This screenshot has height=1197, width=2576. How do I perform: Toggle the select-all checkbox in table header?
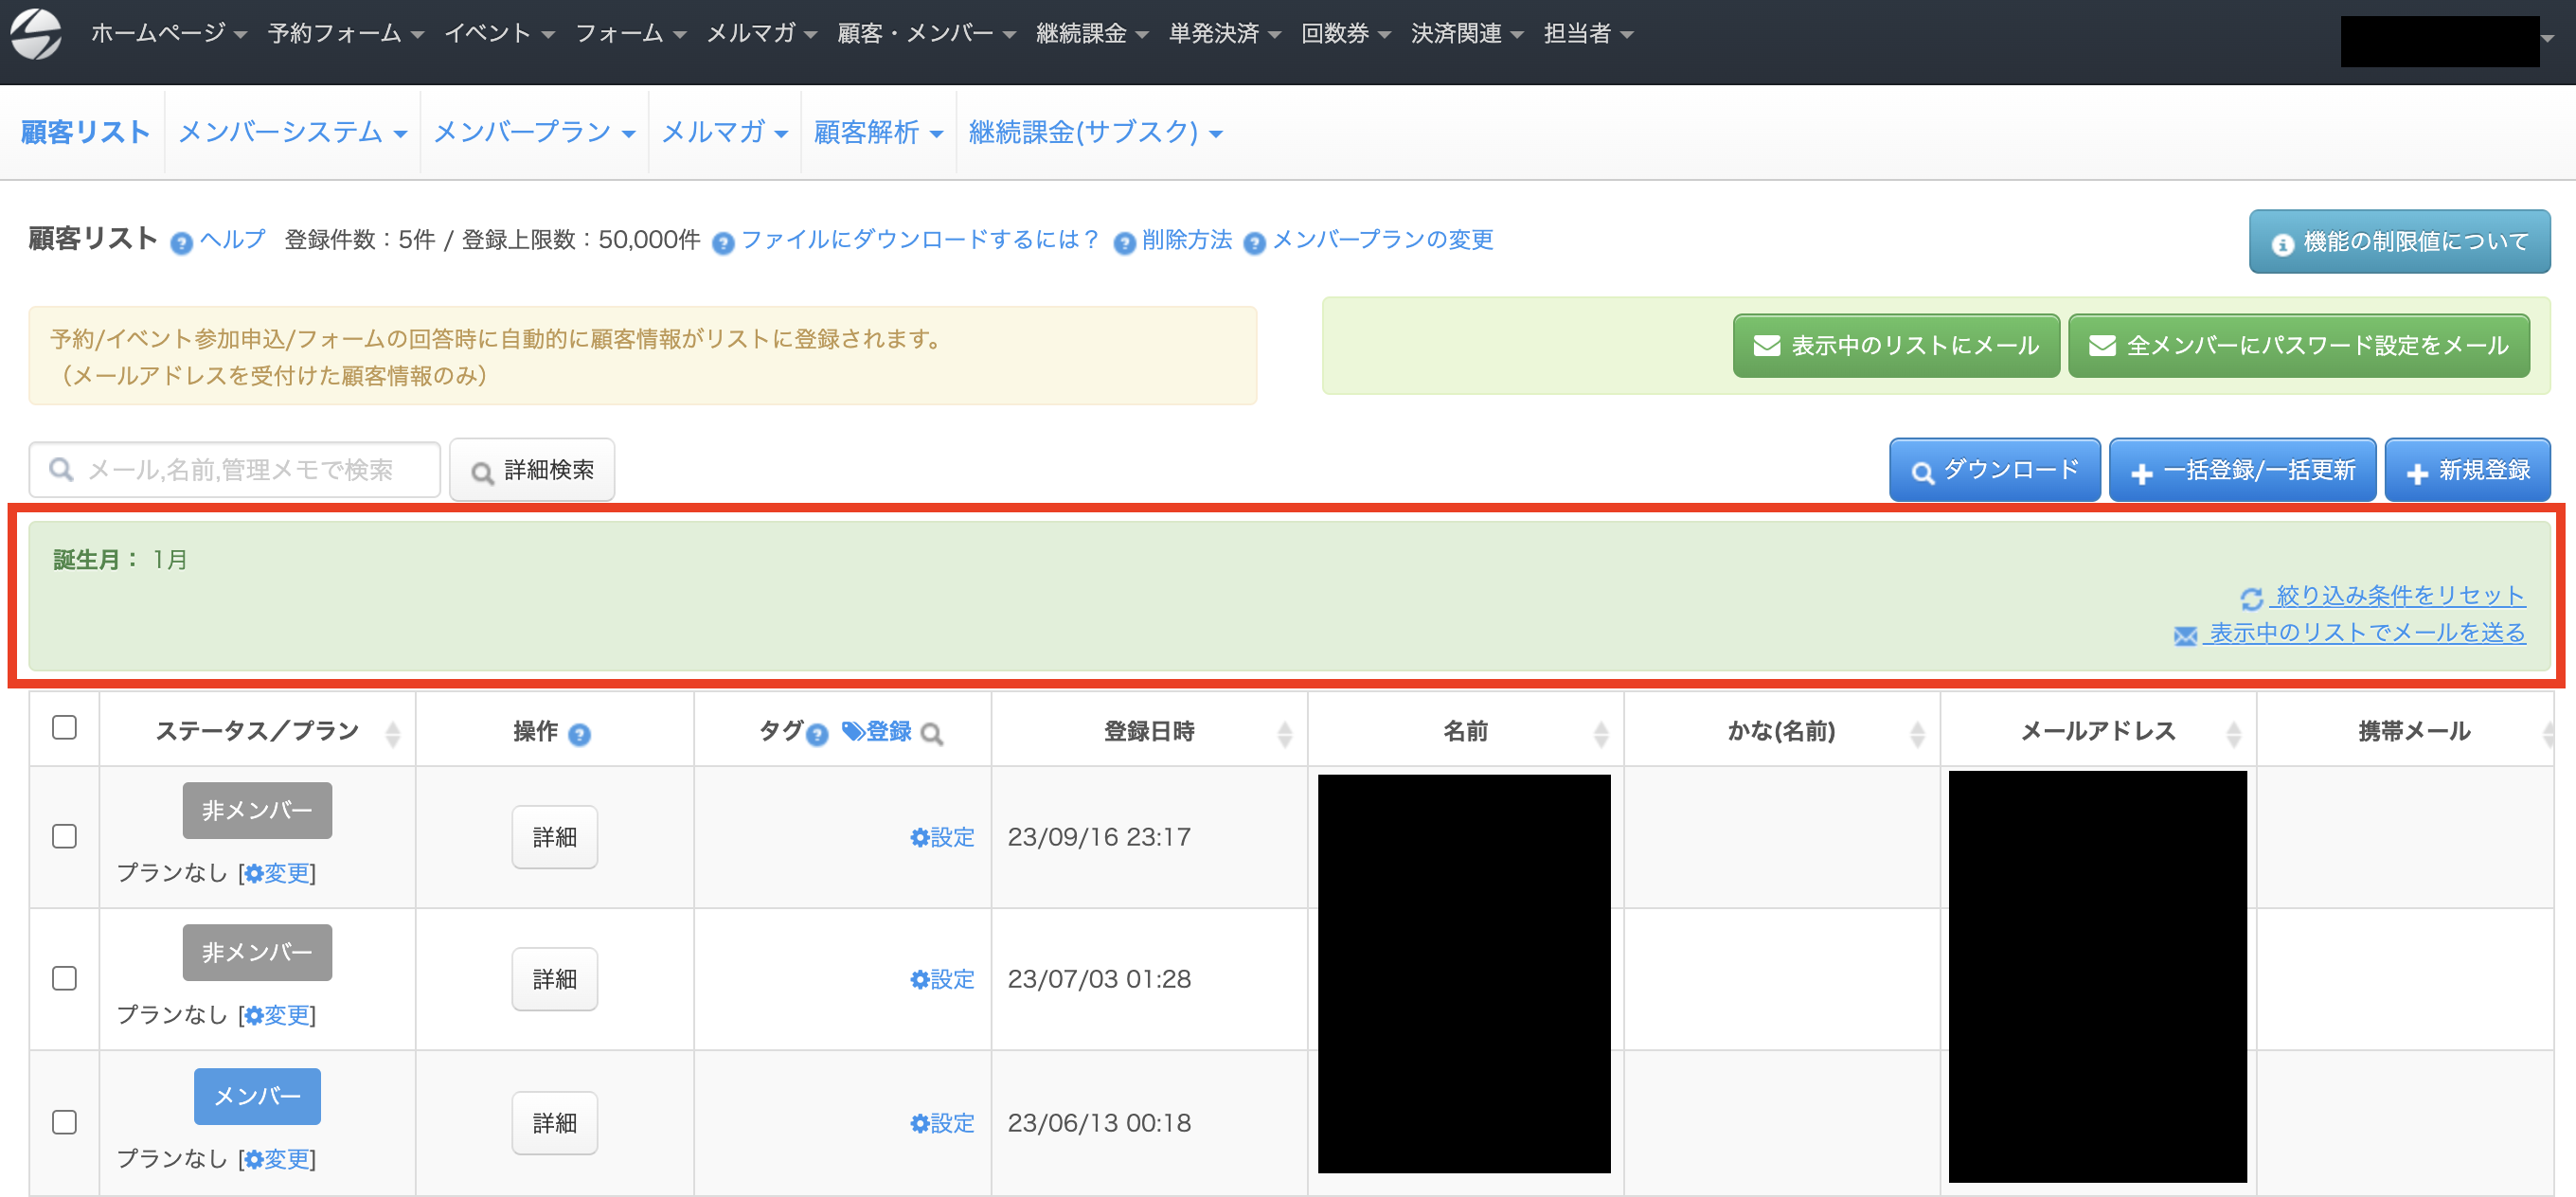[64, 727]
